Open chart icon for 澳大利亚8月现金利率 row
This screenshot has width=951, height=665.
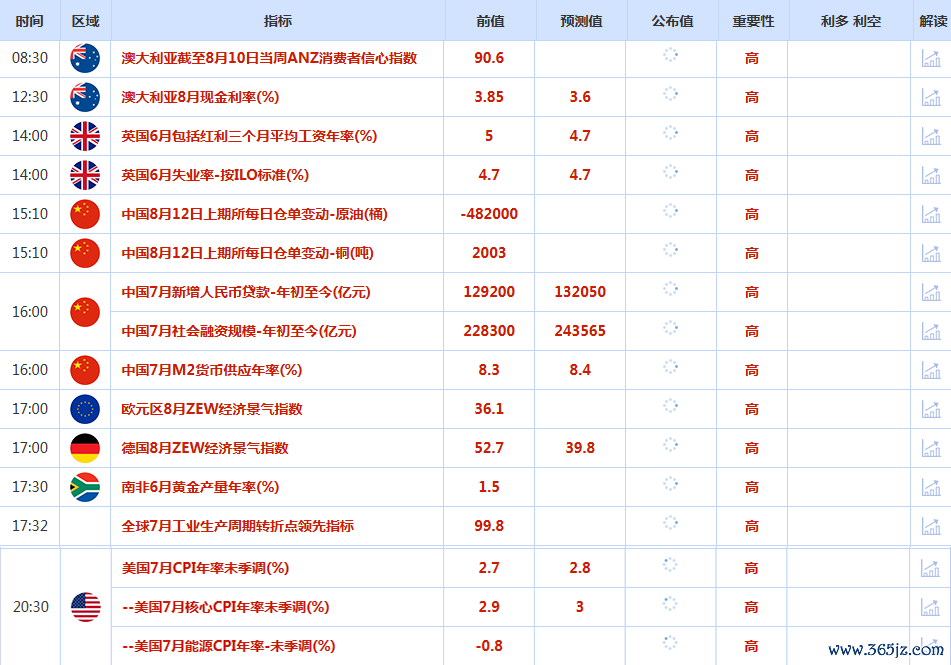(x=930, y=97)
